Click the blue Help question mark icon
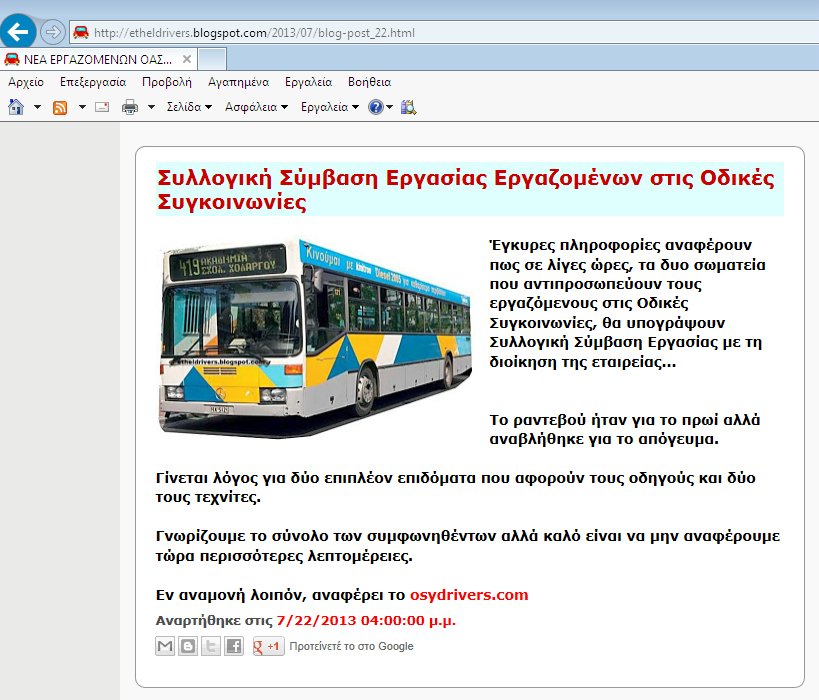Viewport: 819px width, 700px height. (376, 107)
